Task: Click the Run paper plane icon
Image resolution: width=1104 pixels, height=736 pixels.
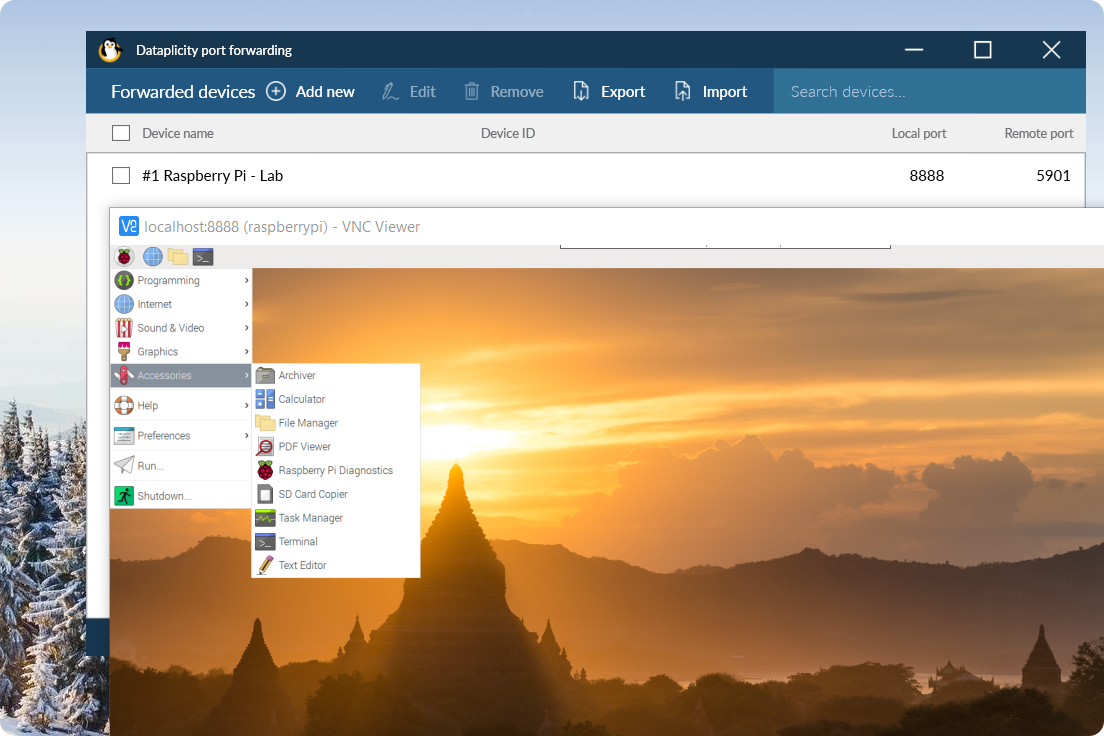Action: [124, 466]
